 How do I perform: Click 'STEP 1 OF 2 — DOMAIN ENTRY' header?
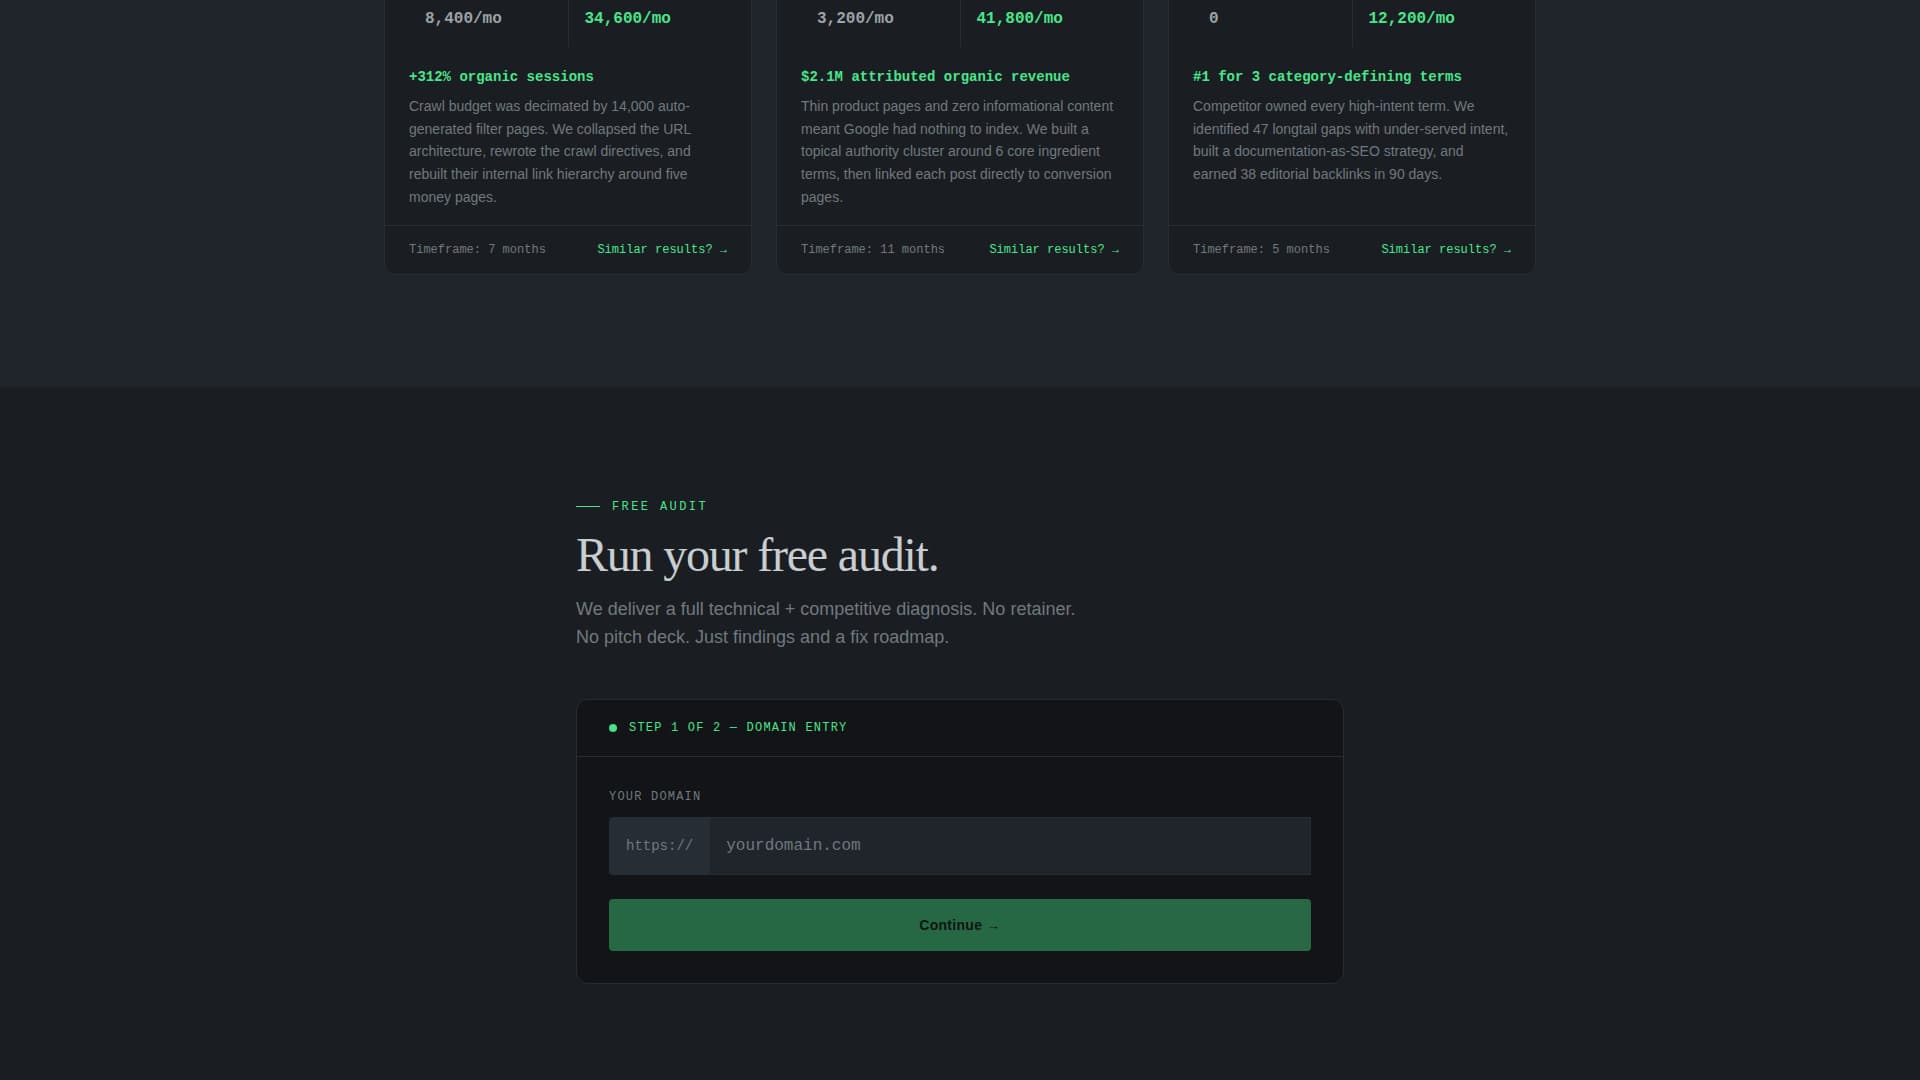pyautogui.click(x=737, y=727)
